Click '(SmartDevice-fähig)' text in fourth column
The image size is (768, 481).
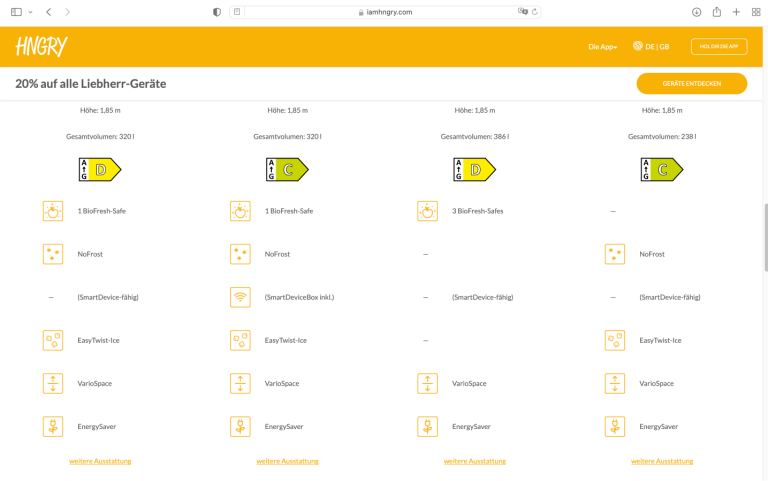670,297
